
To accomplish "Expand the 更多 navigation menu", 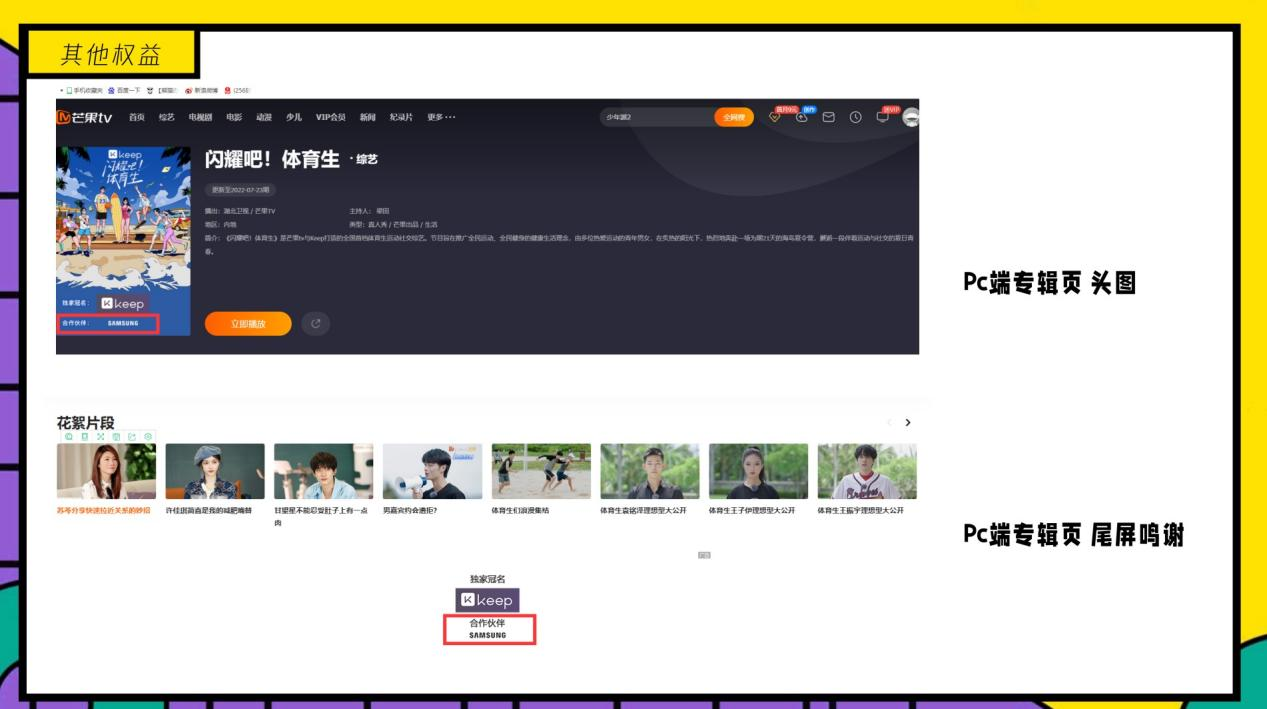I will click(441, 117).
